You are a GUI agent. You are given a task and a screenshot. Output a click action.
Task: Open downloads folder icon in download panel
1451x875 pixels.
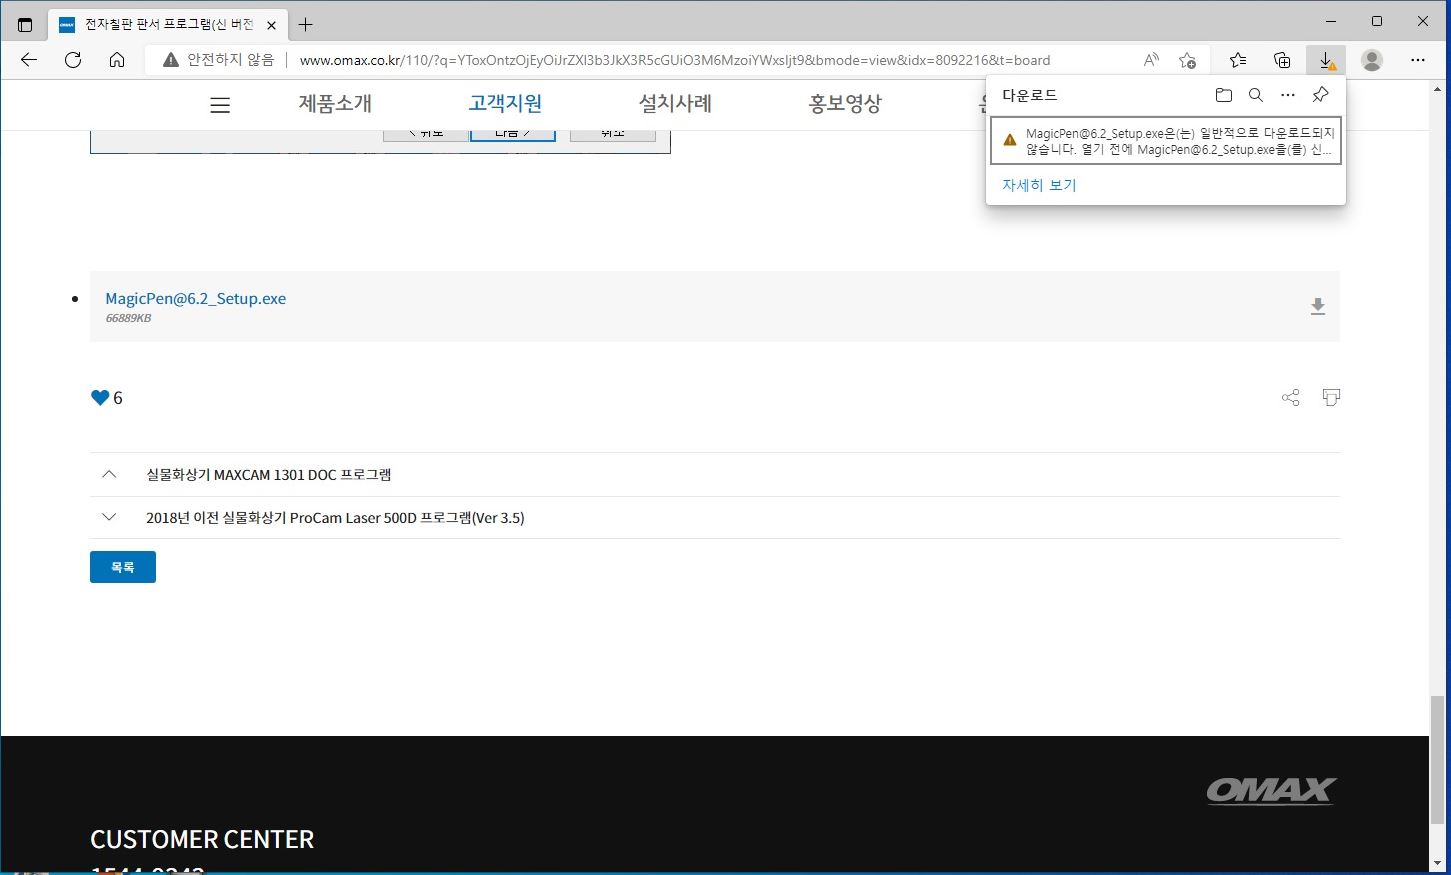coord(1223,95)
